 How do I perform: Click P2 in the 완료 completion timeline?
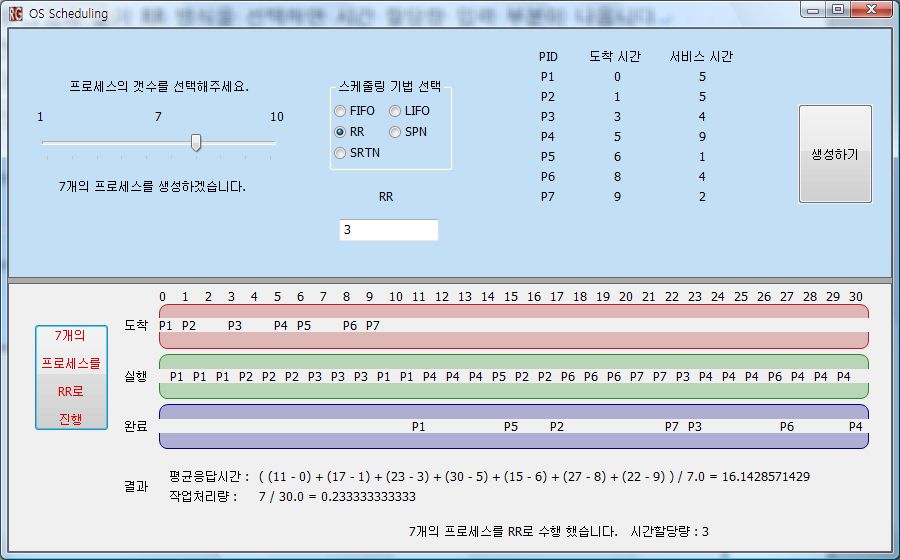(x=557, y=427)
